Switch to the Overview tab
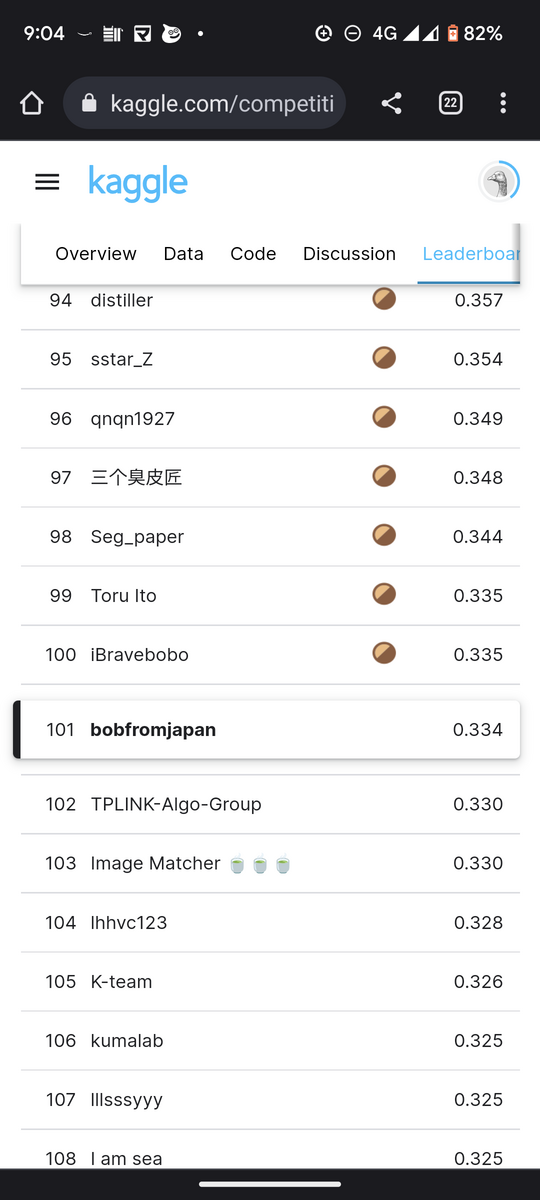 click(x=96, y=254)
